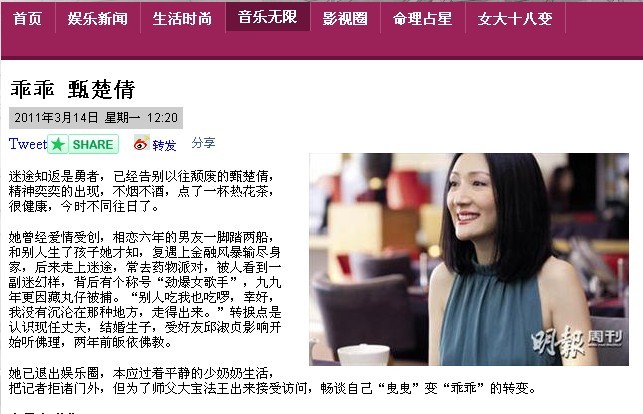The width and height of the screenshot is (643, 414).
Task: Click the 明報周刊 watermark on photo
Action: tap(577, 341)
